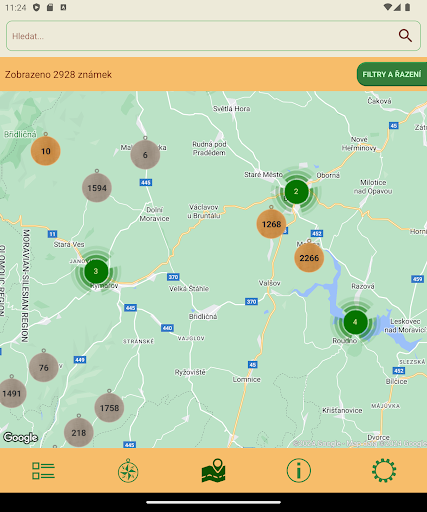Select the map tab icon
Image resolution: width=427 pixels, height=512 pixels.
click(x=214, y=470)
